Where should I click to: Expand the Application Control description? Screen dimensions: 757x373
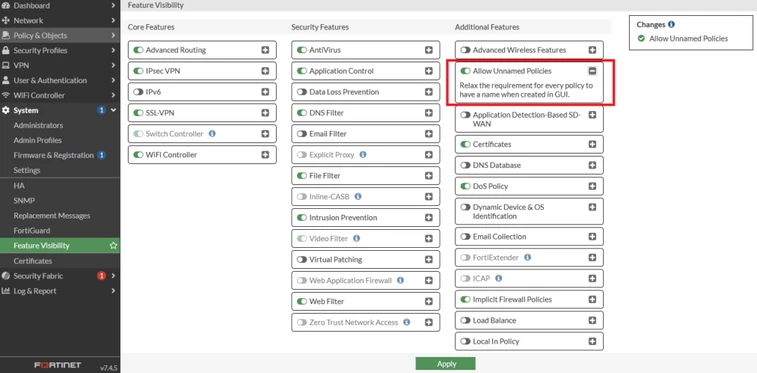pyautogui.click(x=429, y=71)
